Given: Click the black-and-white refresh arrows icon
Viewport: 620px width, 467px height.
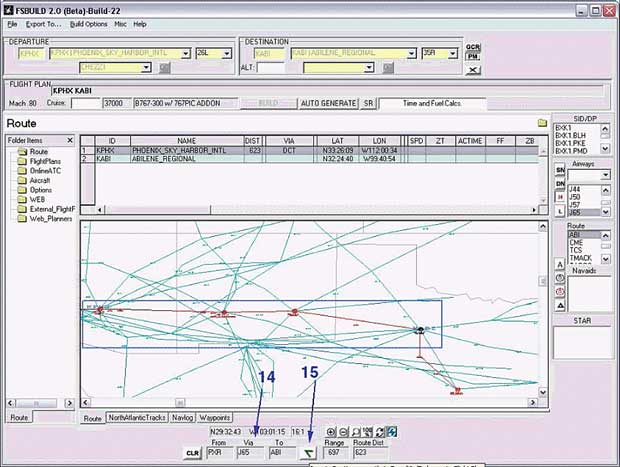Looking at the screenshot, I should (x=380, y=432).
